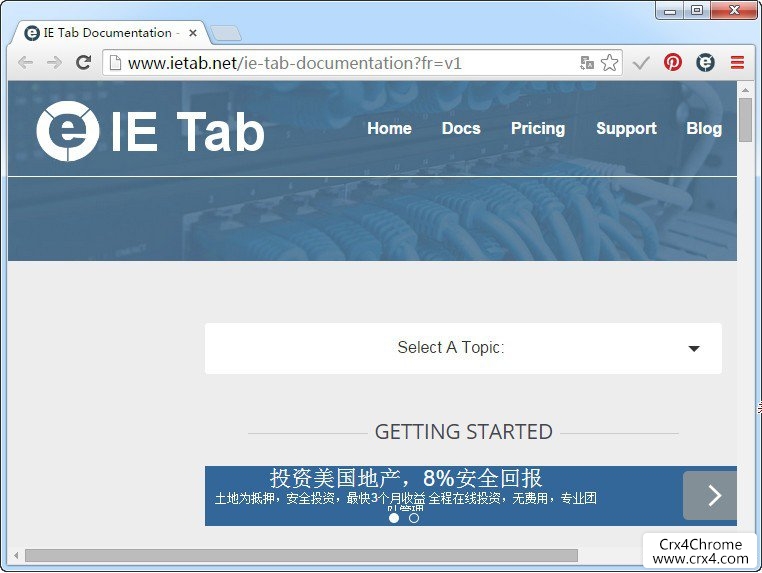Select the second ad carousel dot
Screen dimensions: 762x573
tap(414, 518)
